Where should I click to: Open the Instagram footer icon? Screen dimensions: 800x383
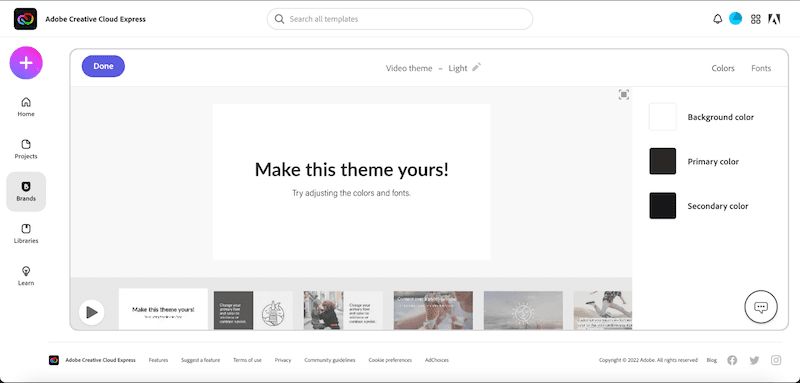tap(776, 360)
